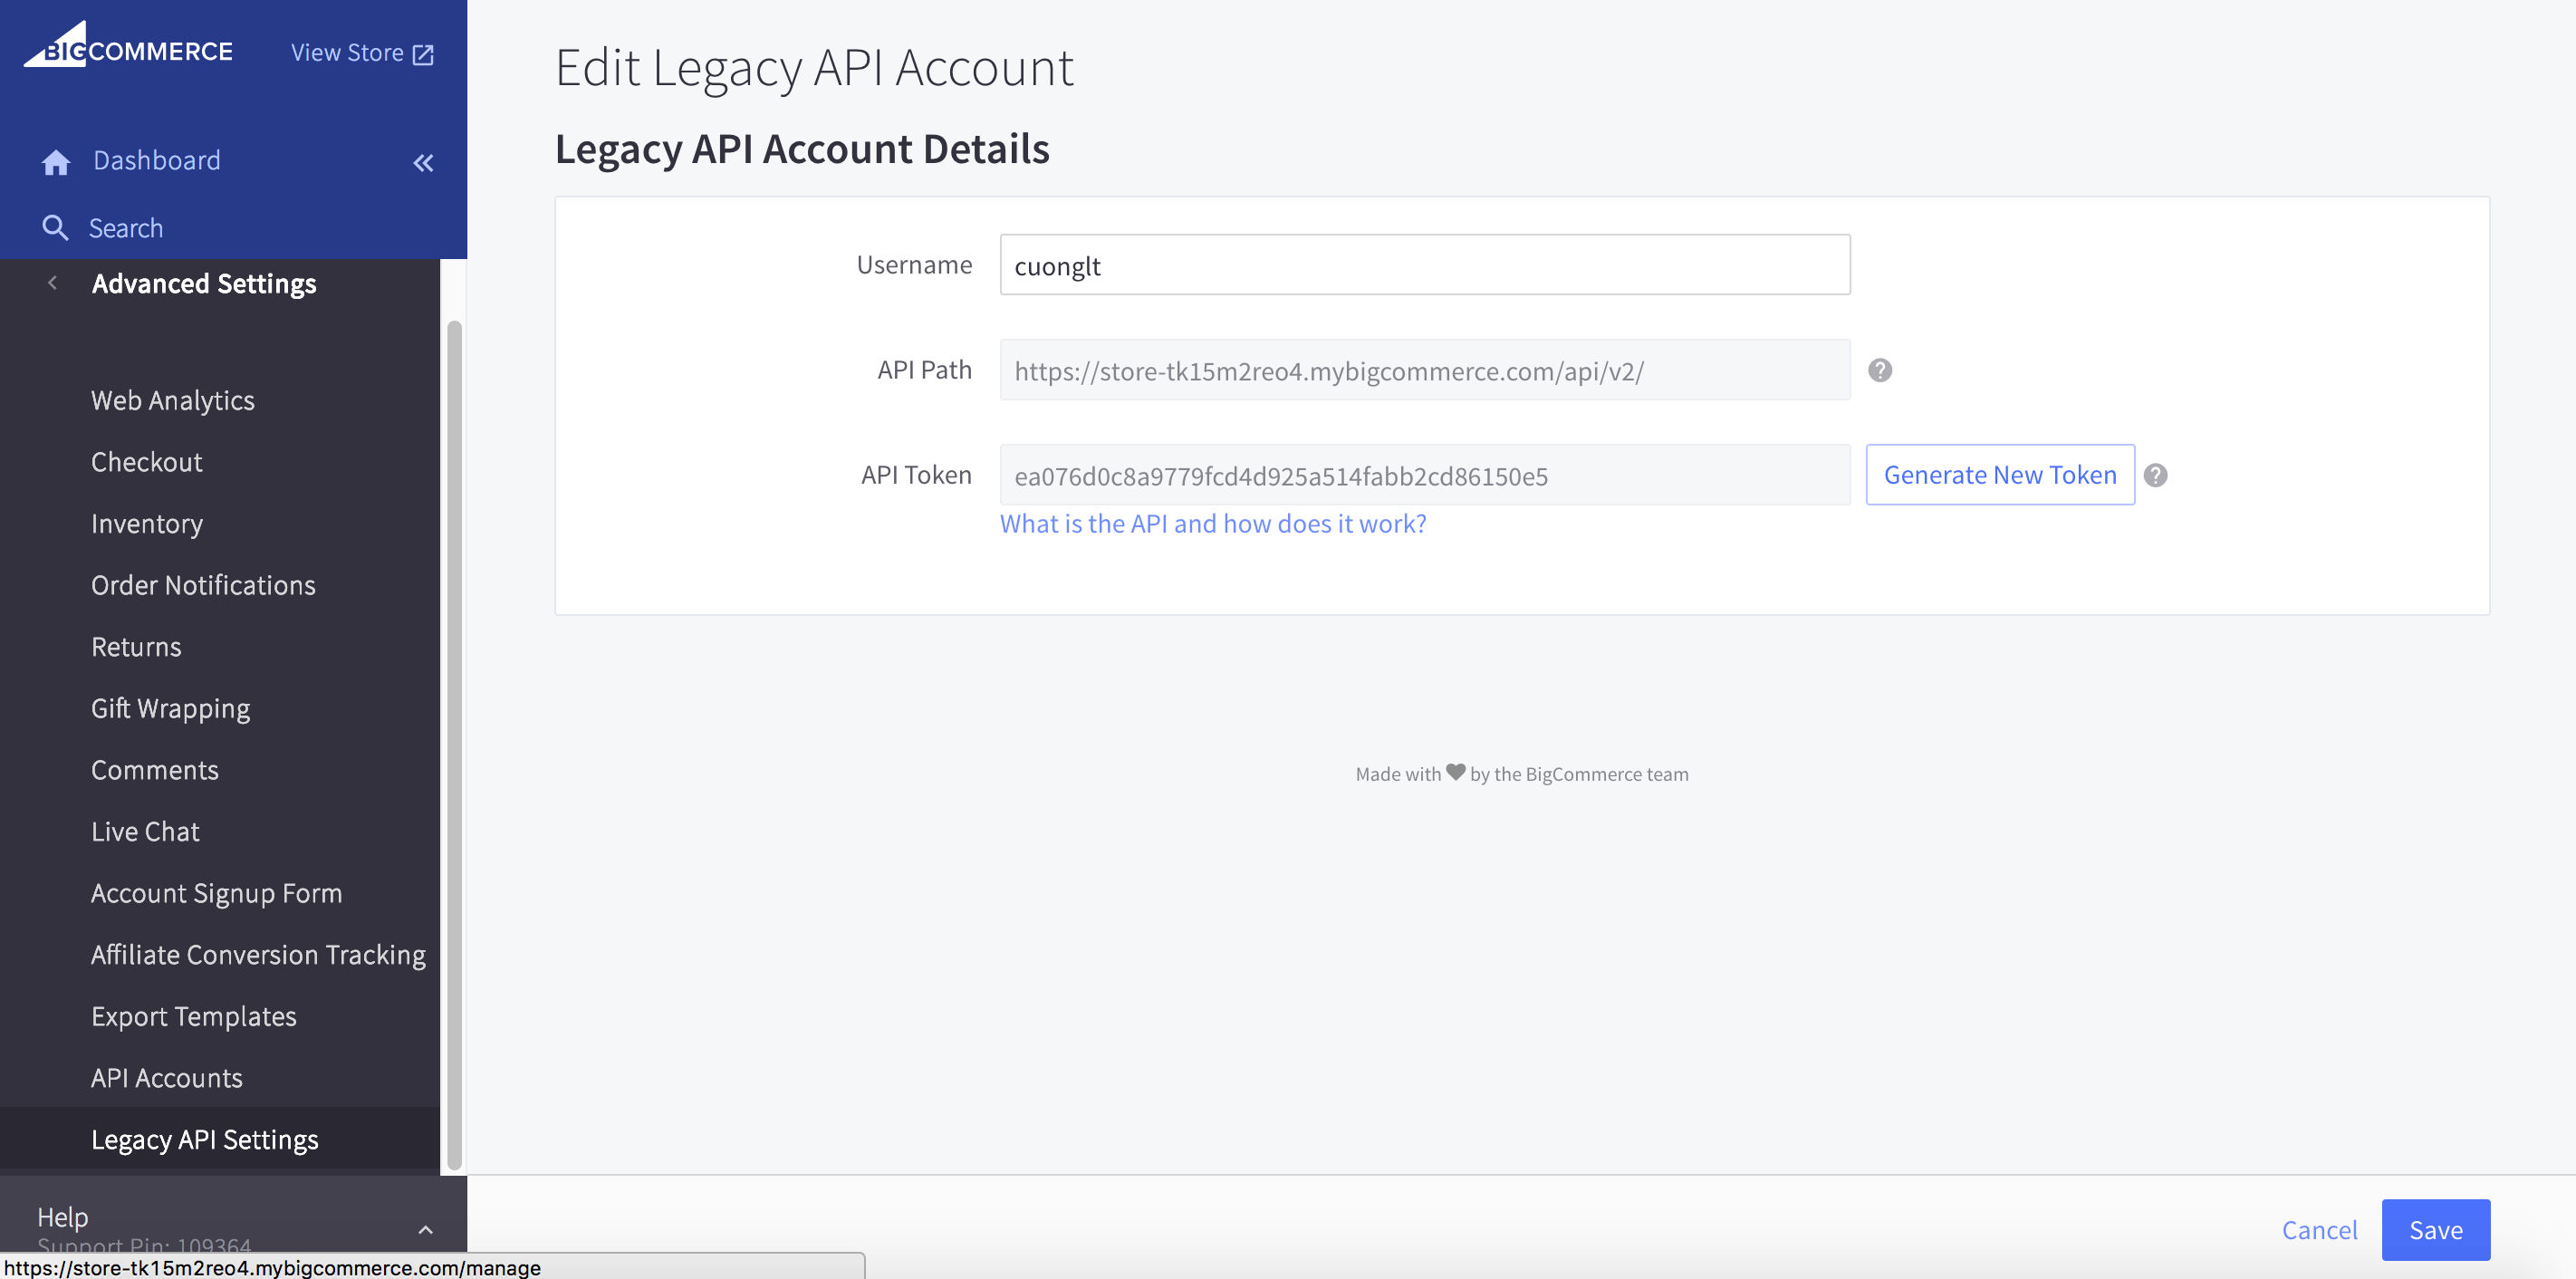Open API Accounts settings
The width and height of the screenshot is (2576, 1279).
(x=167, y=1078)
